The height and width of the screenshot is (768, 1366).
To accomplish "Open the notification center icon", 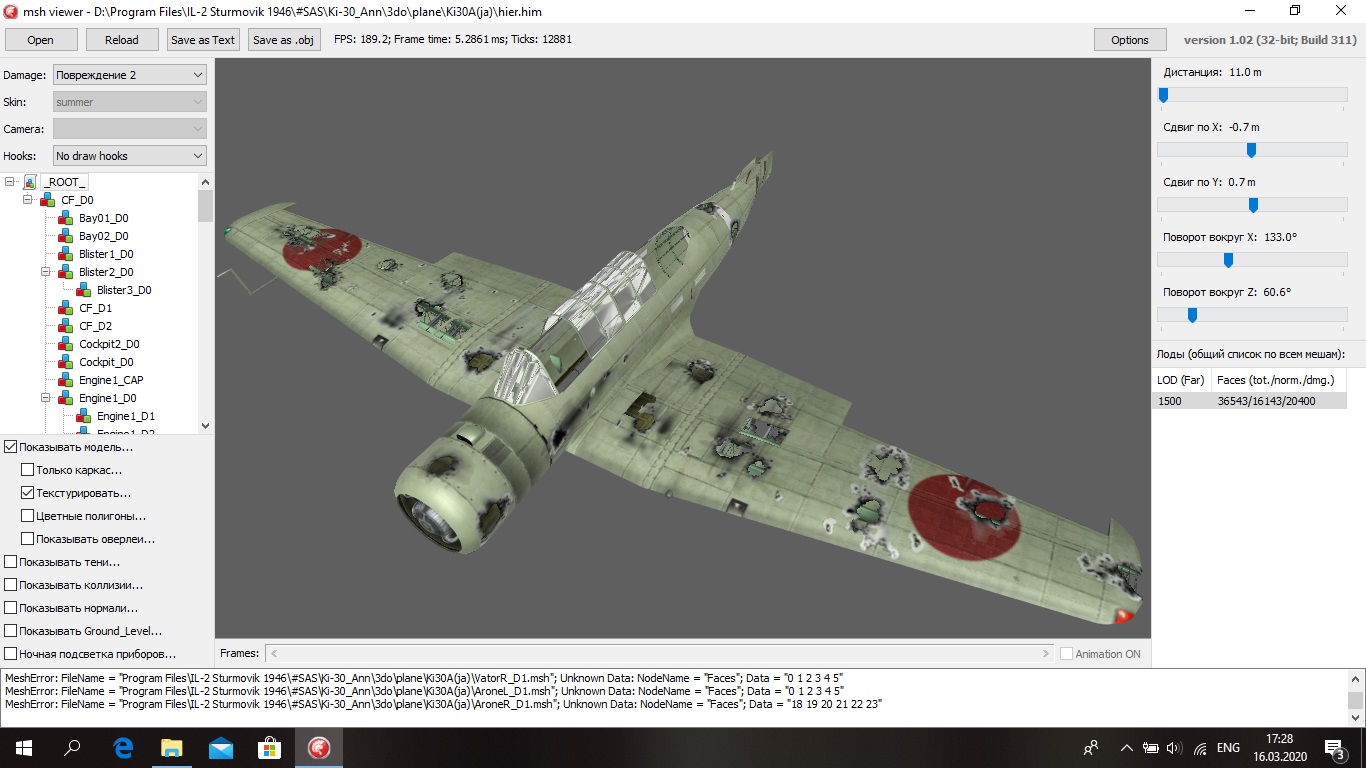I will [1334, 748].
